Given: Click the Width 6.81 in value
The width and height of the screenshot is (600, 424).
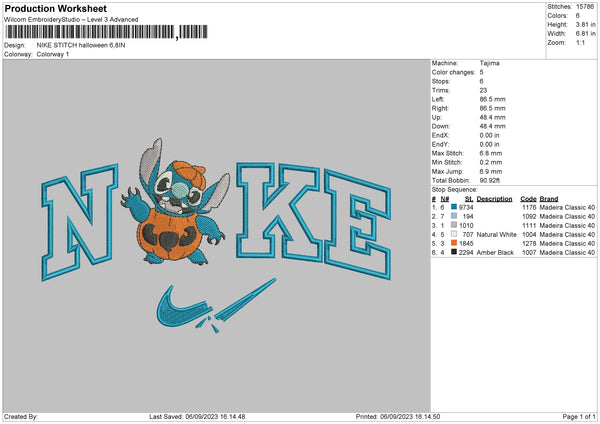Looking at the screenshot, I should tap(585, 34).
